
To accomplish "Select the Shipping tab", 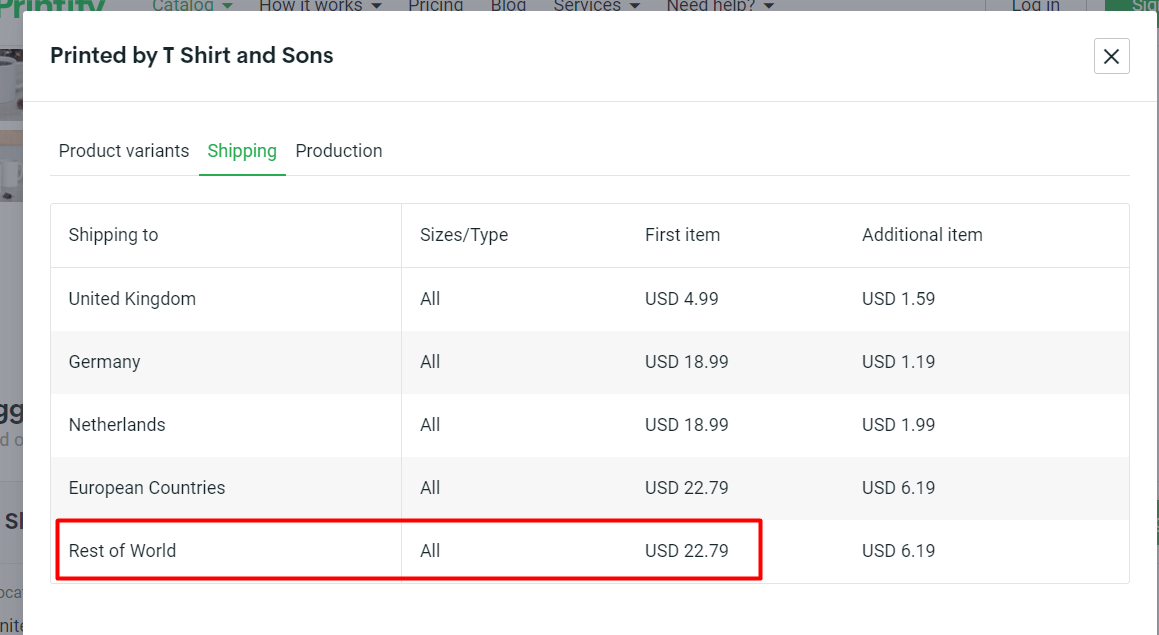I will pyautogui.click(x=242, y=151).
